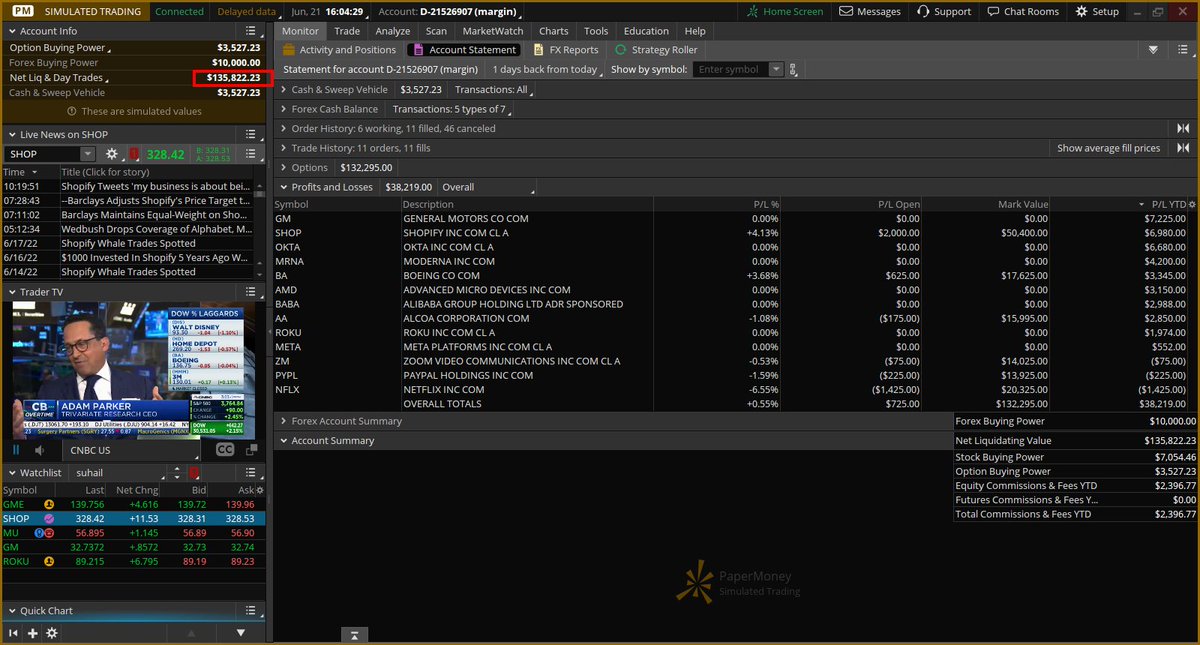Switch to the MarketWatch tab
This screenshot has height=645, width=1200.
tap(493, 31)
